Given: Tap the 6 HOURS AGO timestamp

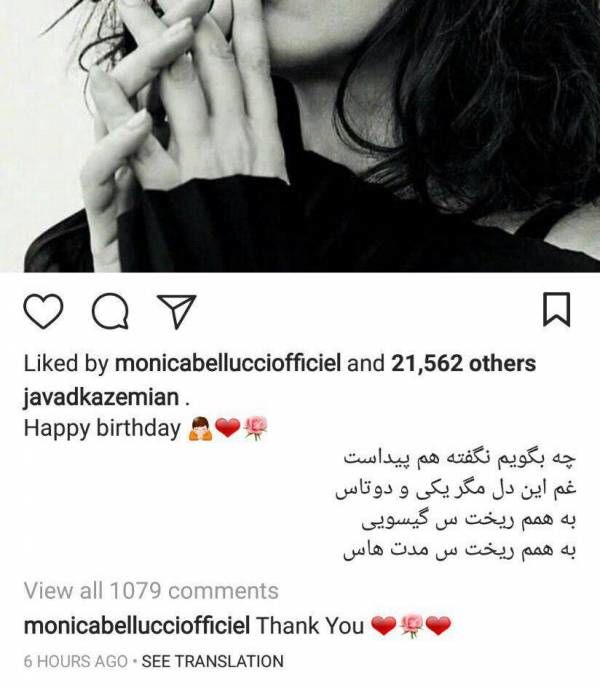Looking at the screenshot, I should pos(75,661).
